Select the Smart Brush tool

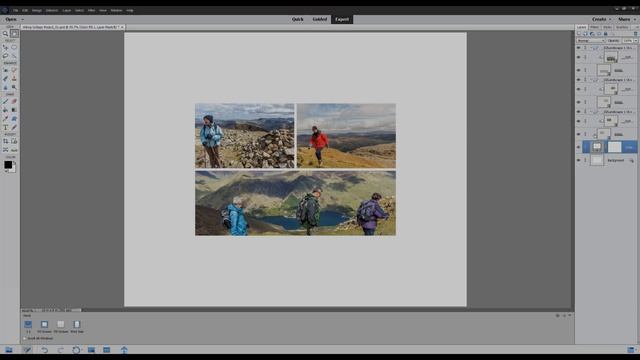click(x=5, y=79)
